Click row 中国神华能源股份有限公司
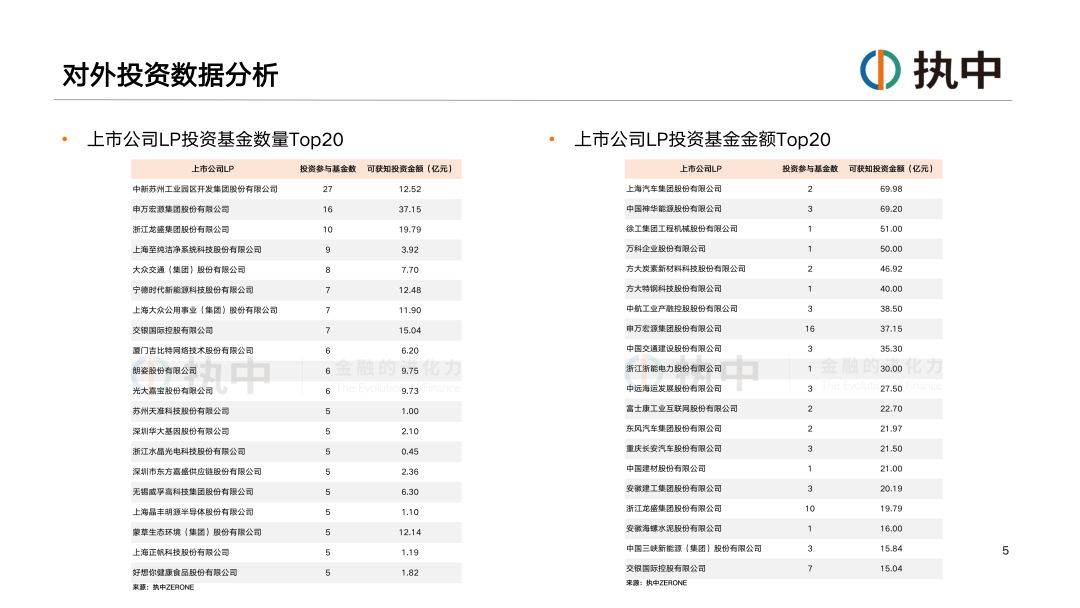1080x608 pixels. point(783,209)
